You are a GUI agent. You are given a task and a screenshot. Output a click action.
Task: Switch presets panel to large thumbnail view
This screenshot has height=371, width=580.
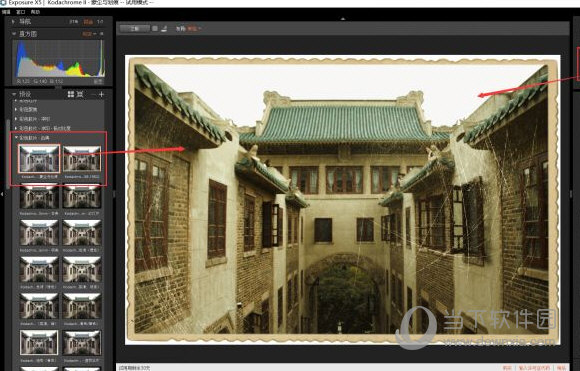80,95
